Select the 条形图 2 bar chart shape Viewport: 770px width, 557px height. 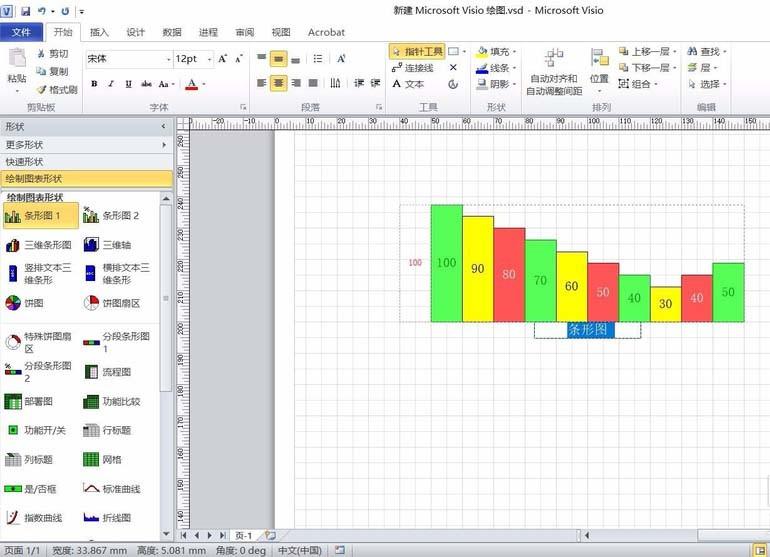(112, 216)
